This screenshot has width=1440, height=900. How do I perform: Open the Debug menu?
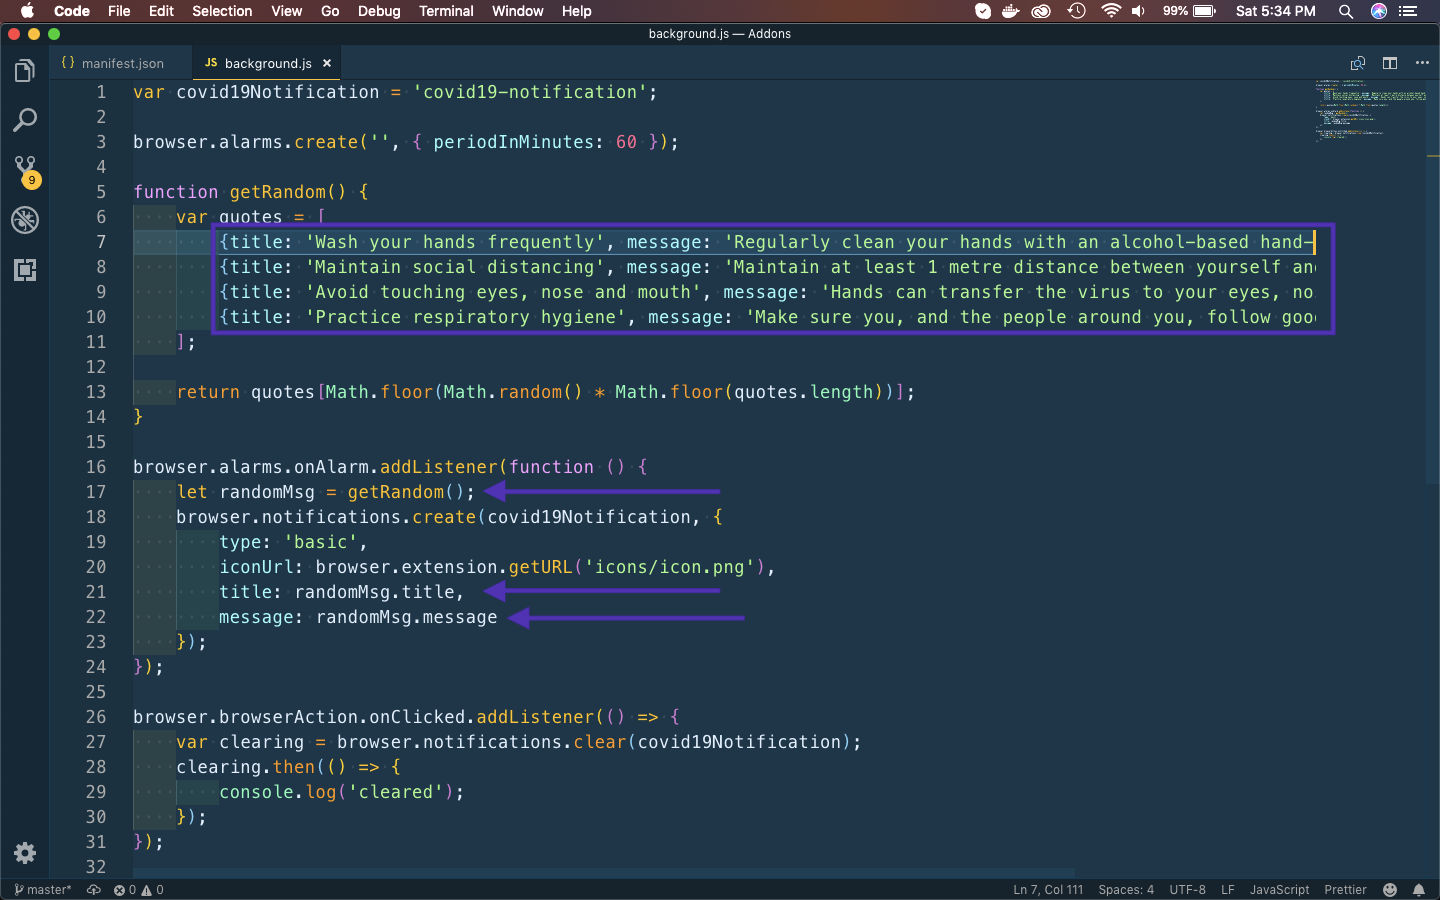(379, 11)
